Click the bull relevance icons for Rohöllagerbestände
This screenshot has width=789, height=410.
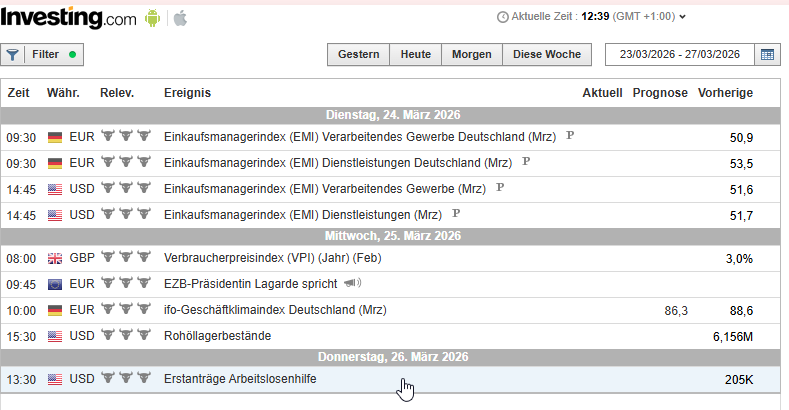coord(126,335)
